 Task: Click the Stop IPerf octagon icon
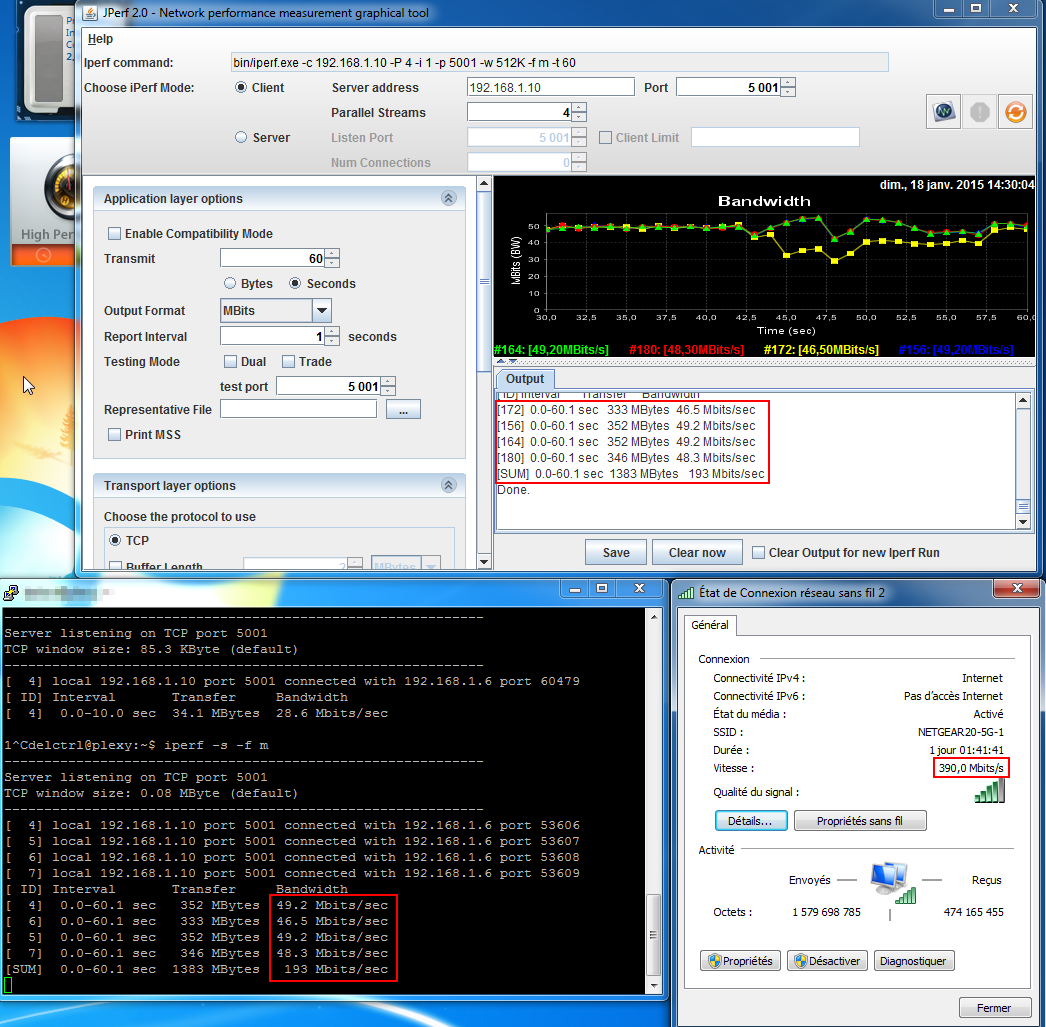[x=979, y=112]
